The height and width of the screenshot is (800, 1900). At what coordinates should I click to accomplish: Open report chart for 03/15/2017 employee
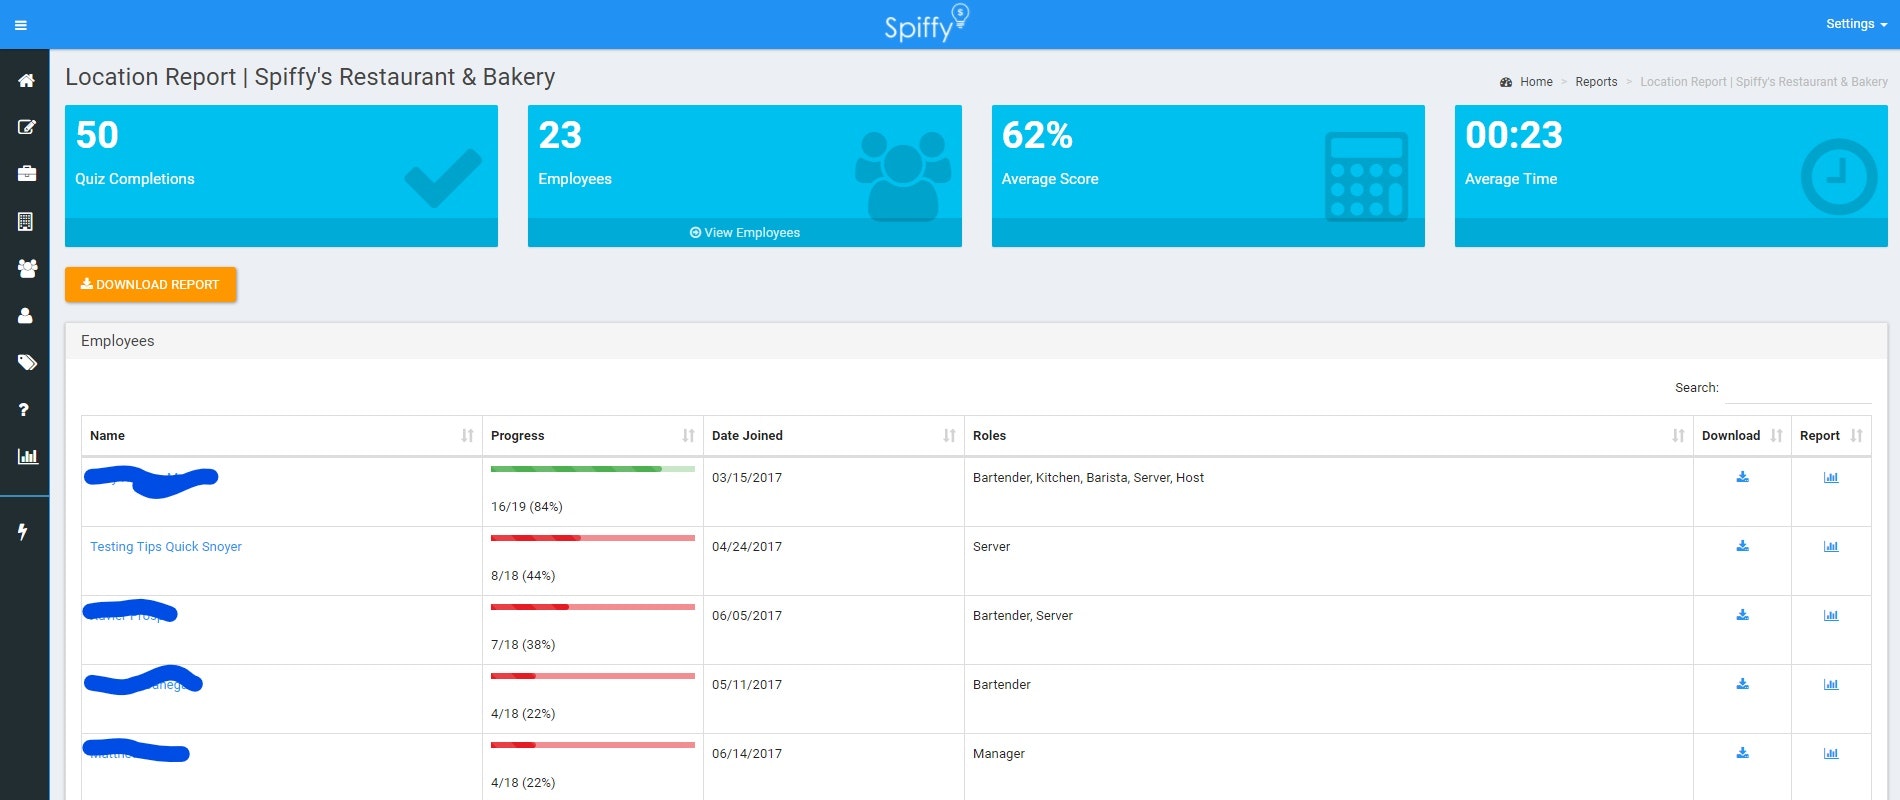1831,477
